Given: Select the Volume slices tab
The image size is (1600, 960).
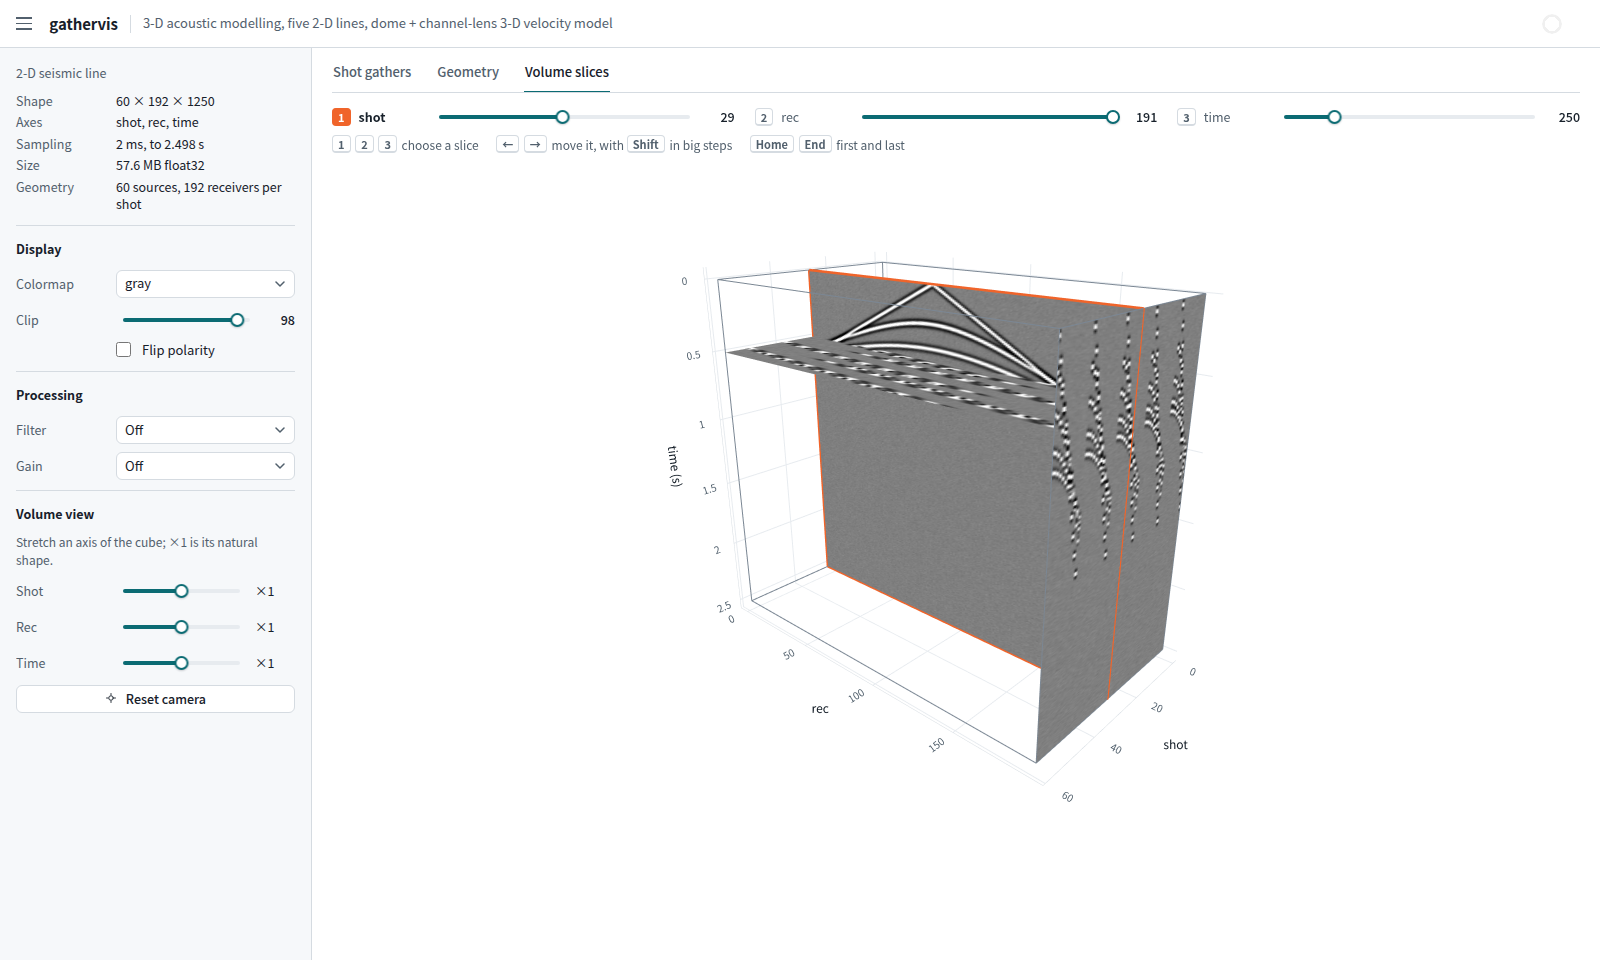Looking at the screenshot, I should point(567,72).
